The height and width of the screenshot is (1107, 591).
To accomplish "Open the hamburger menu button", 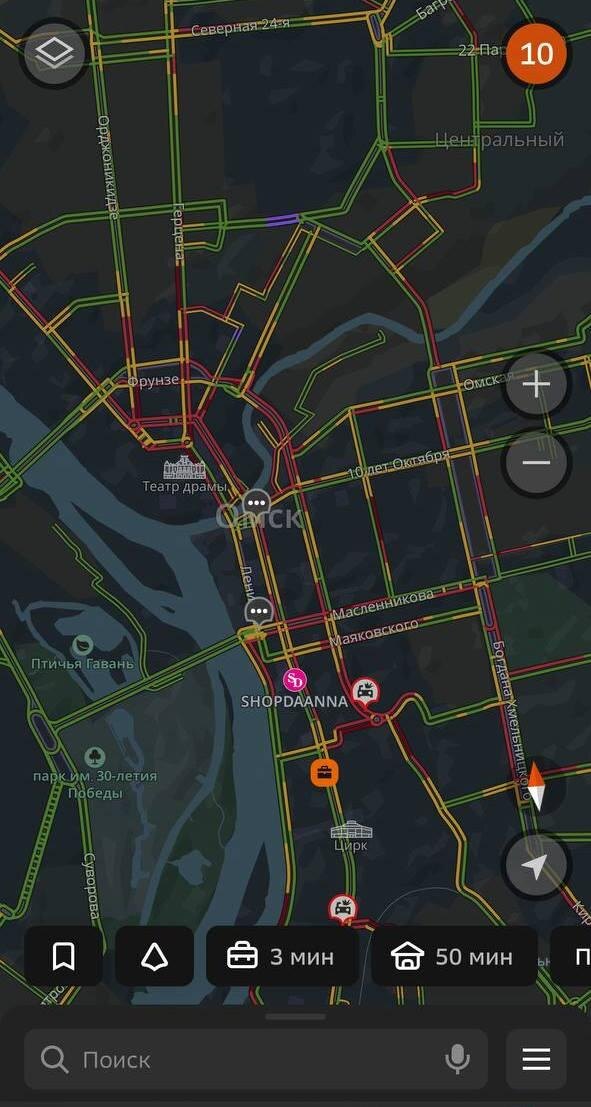I will [536, 1060].
